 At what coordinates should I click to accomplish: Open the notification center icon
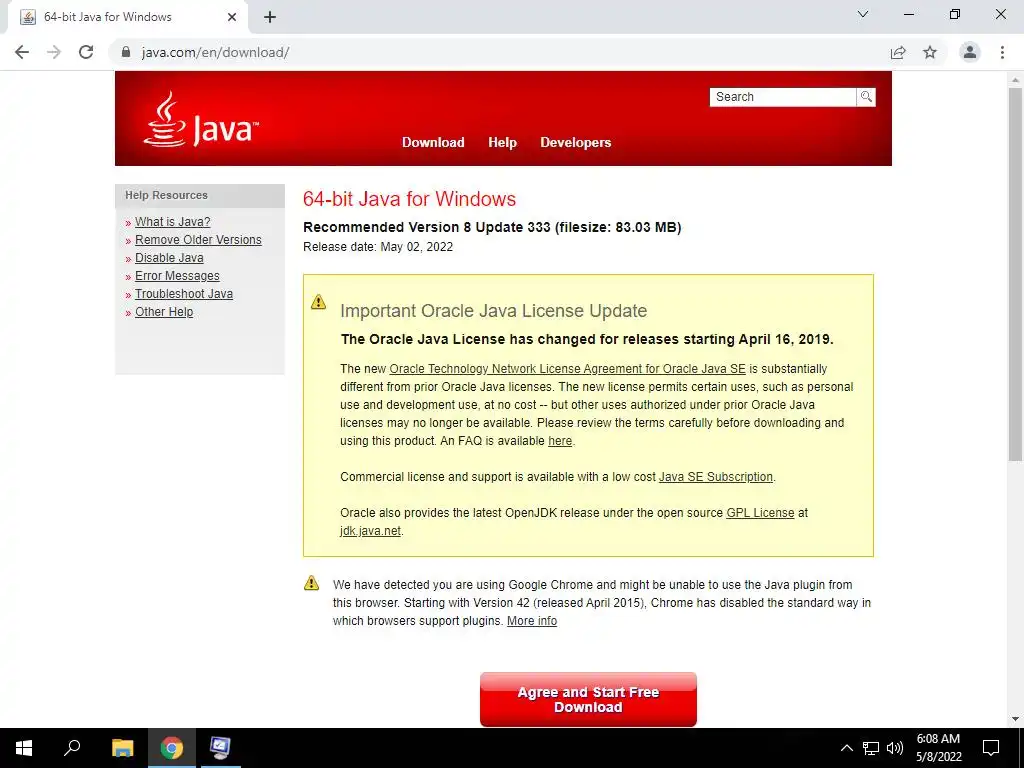[x=991, y=748]
